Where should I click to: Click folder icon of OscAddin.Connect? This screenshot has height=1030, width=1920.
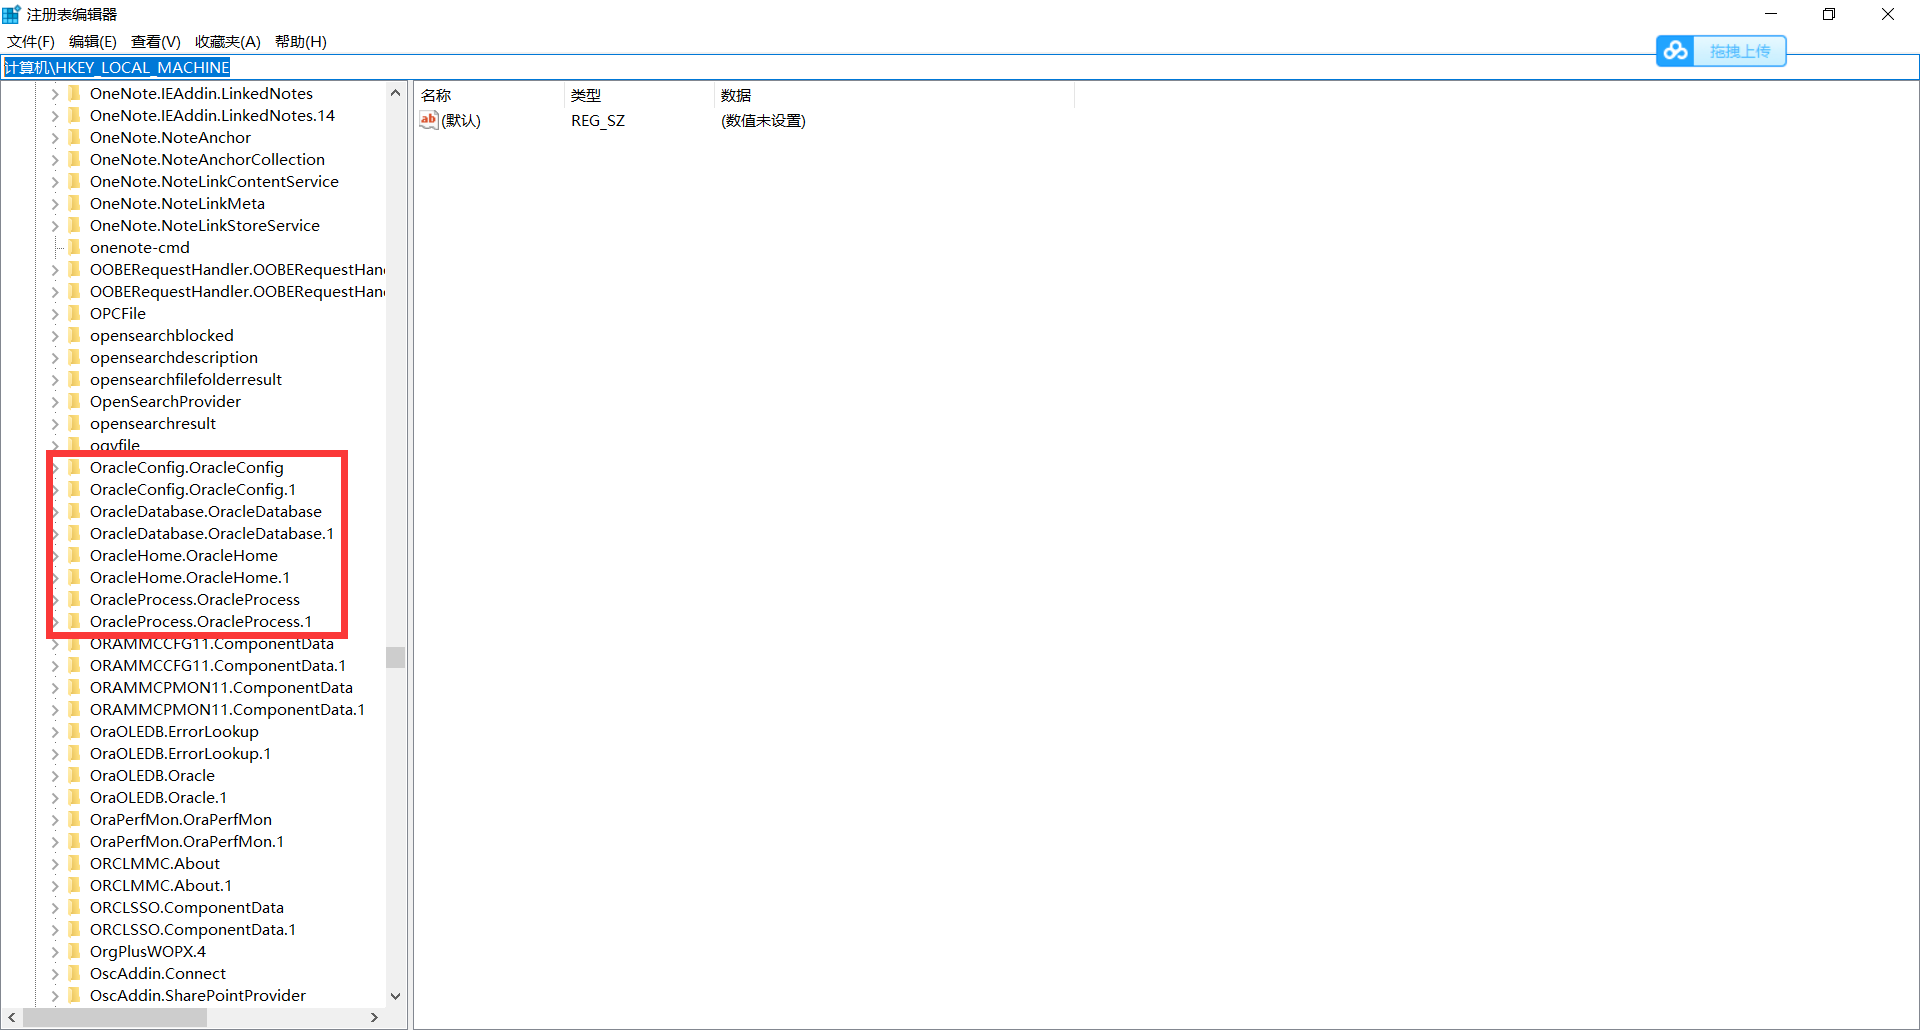[74, 973]
